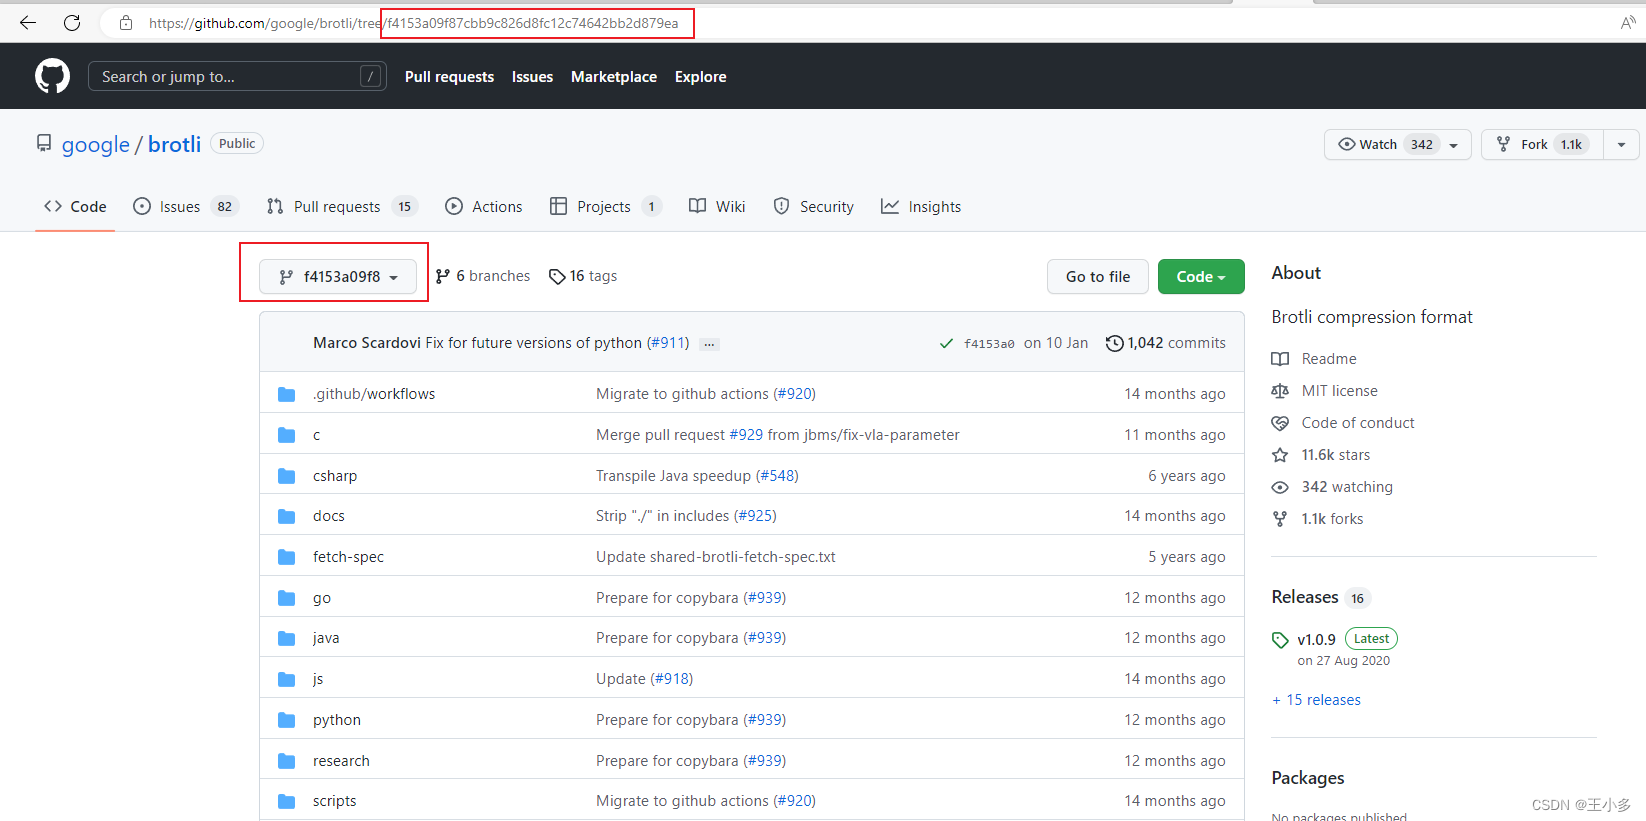Click the fork icon beside 1.1k forks
1646x821 pixels.
coord(1280,519)
